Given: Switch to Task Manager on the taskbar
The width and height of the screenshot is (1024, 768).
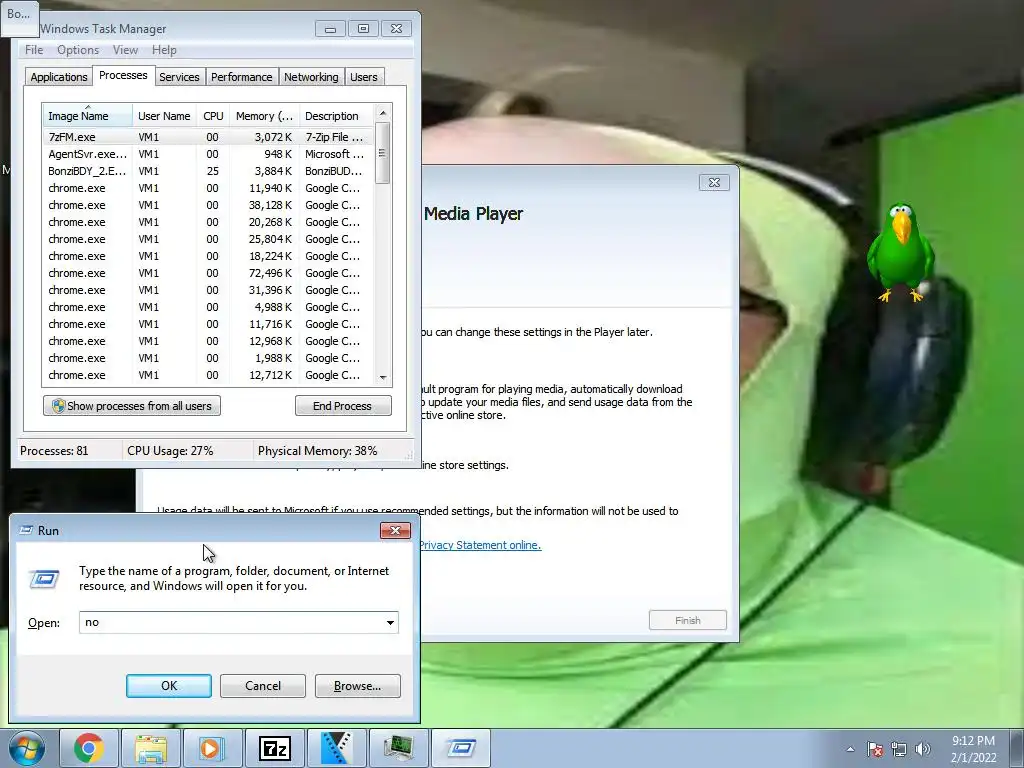Looking at the screenshot, I should click(x=398, y=748).
